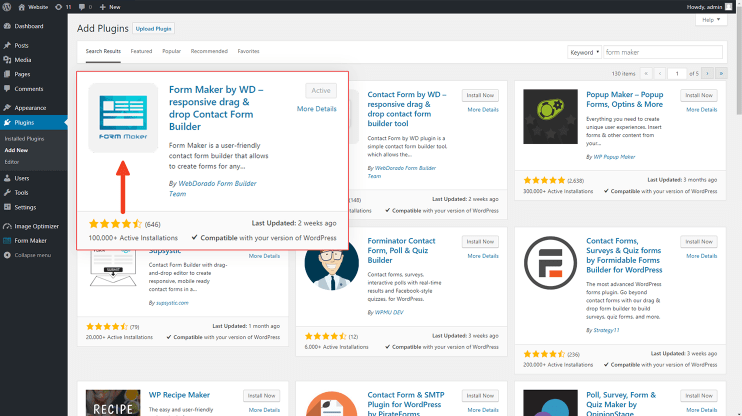Open Popup Maker title link
This screenshot has width=742, height=416.
[x=625, y=99]
